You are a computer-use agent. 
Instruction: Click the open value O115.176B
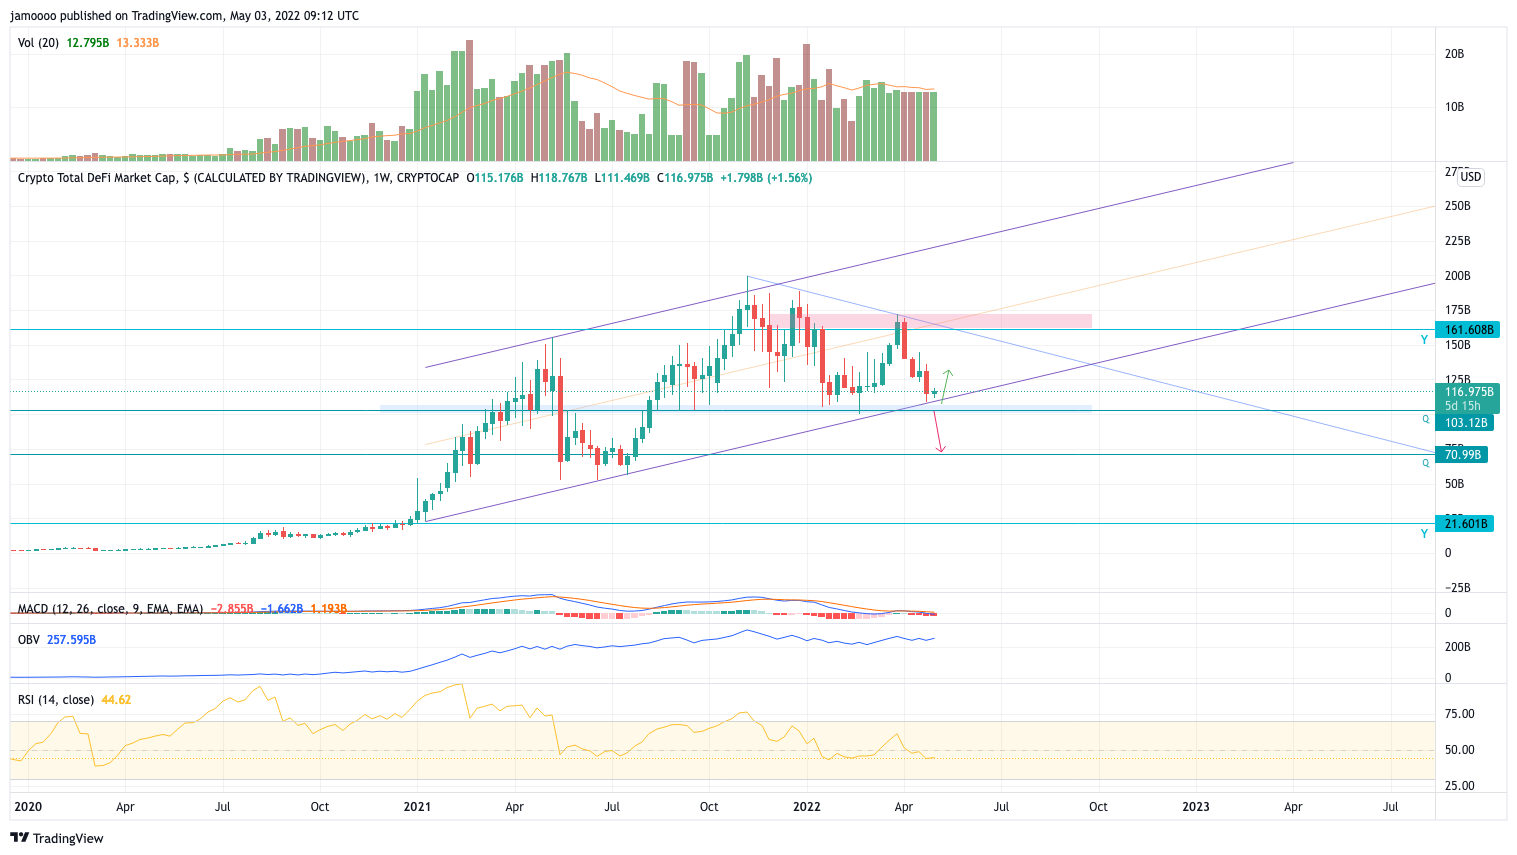[495, 178]
